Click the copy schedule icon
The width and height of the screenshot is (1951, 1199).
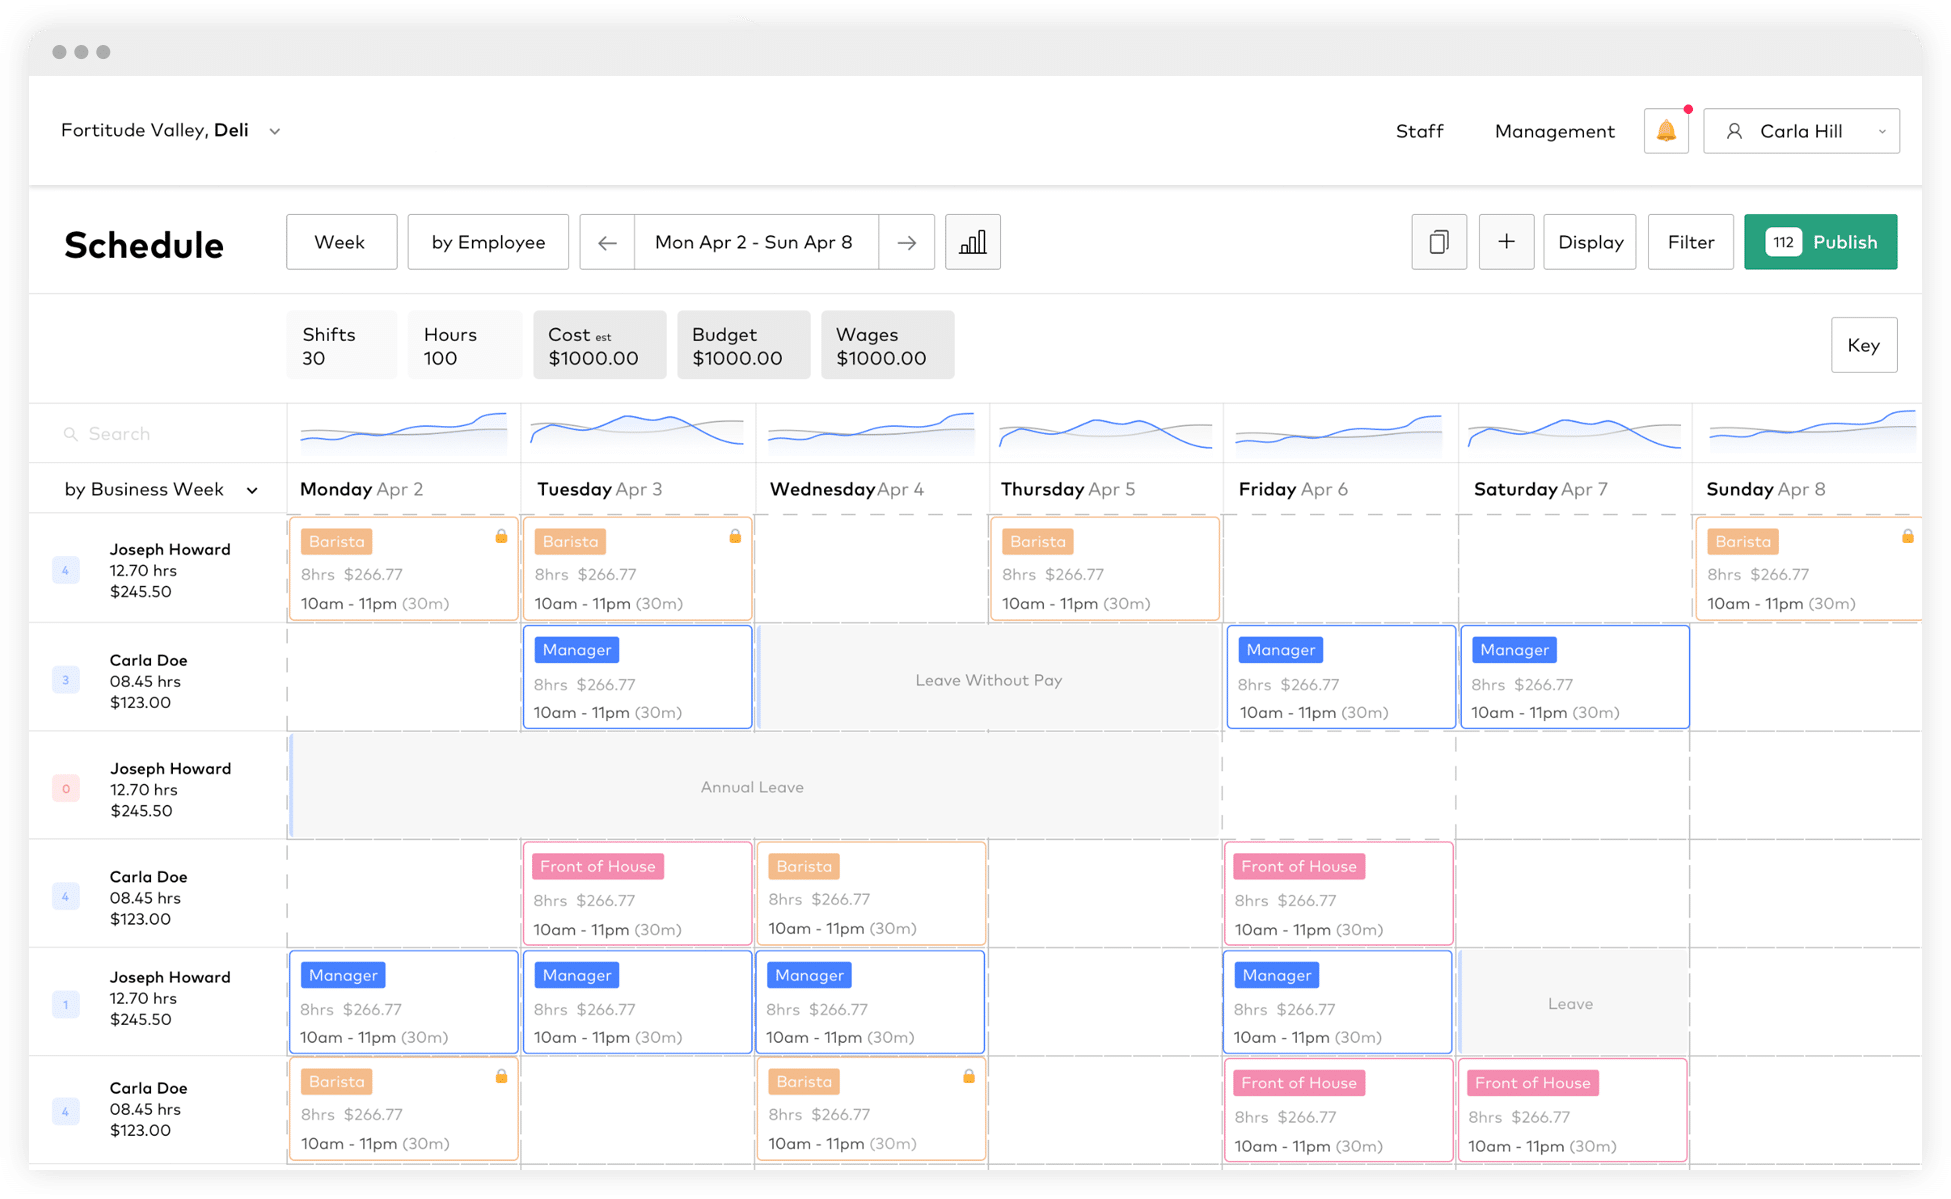point(1438,242)
